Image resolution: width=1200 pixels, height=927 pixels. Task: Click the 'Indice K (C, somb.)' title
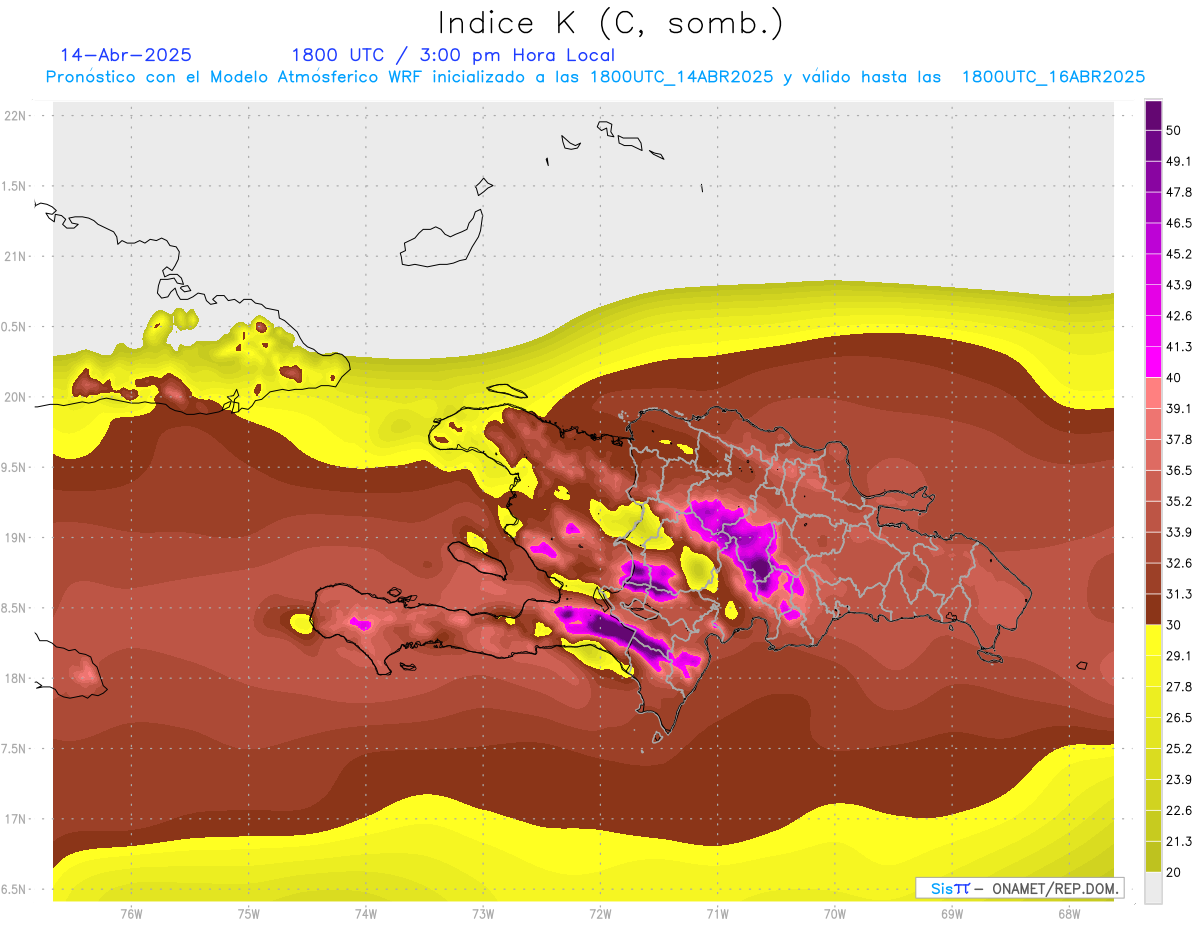click(610, 23)
